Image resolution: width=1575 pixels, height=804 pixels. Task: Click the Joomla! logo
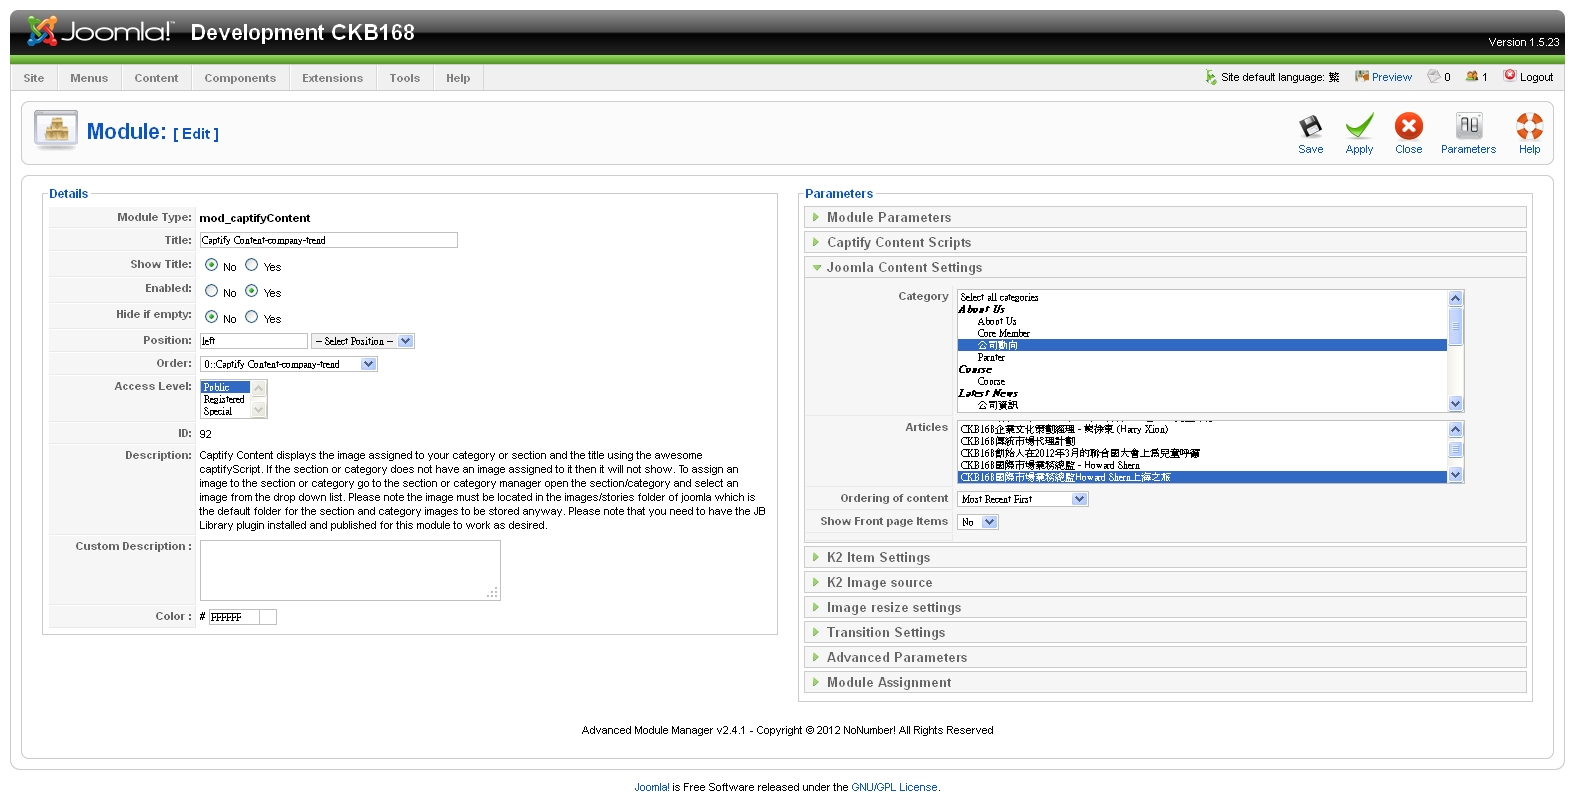tap(100, 31)
